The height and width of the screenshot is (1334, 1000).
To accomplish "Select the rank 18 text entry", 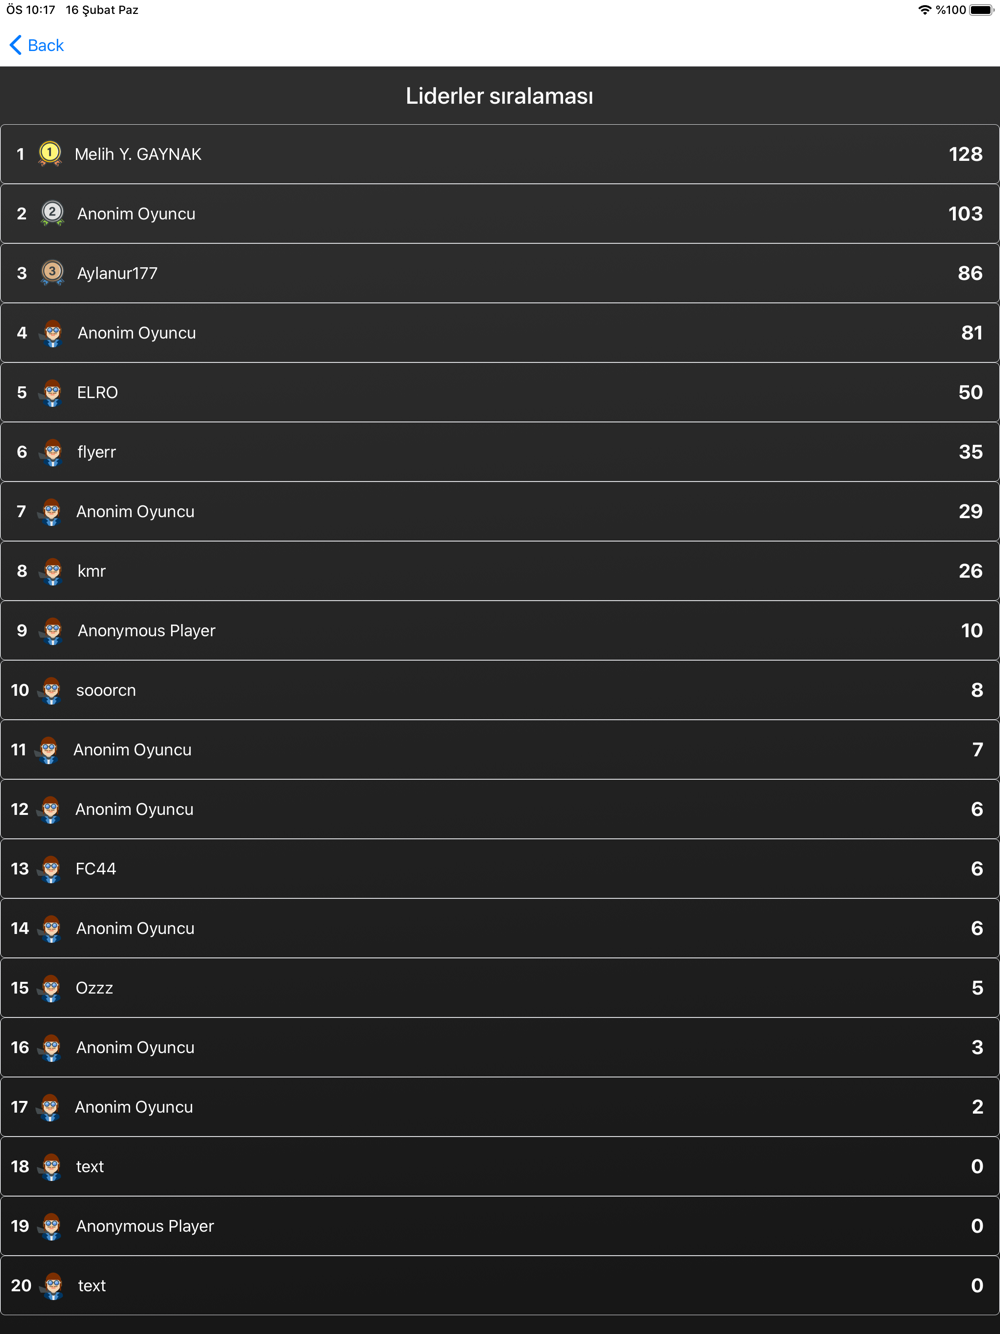I will tap(500, 1167).
